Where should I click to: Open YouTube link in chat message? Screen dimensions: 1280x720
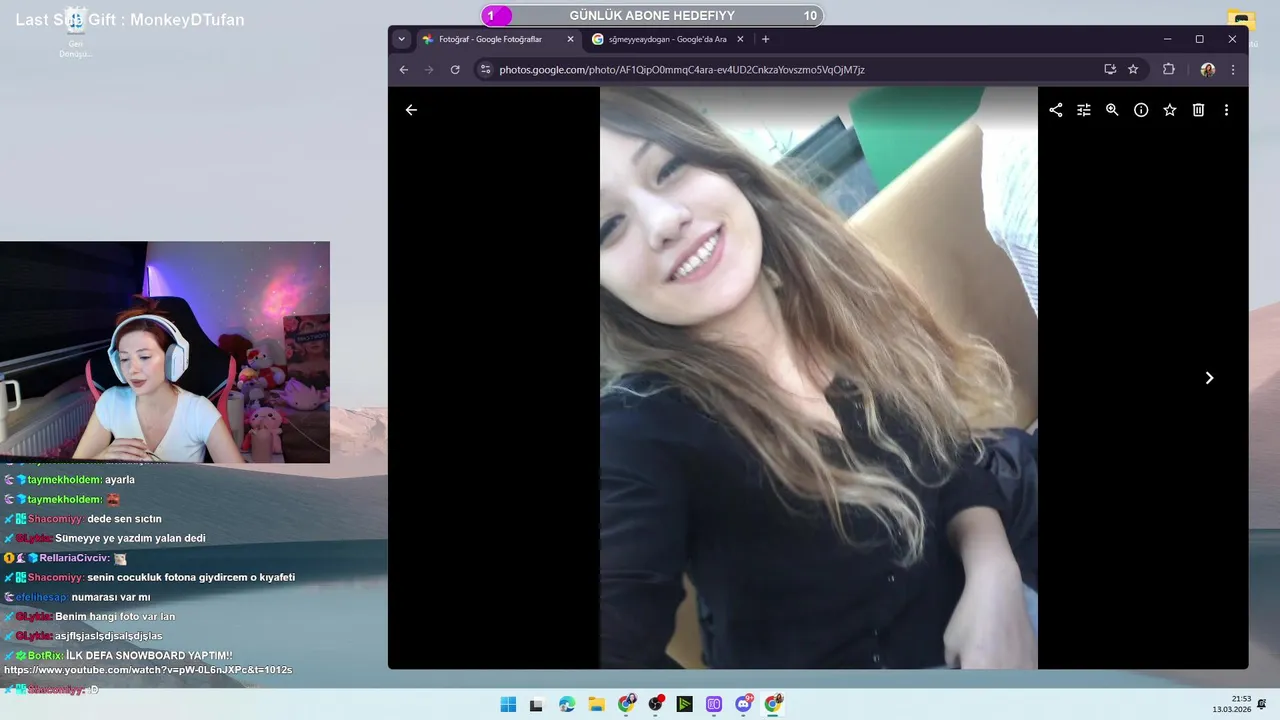(148, 670)
